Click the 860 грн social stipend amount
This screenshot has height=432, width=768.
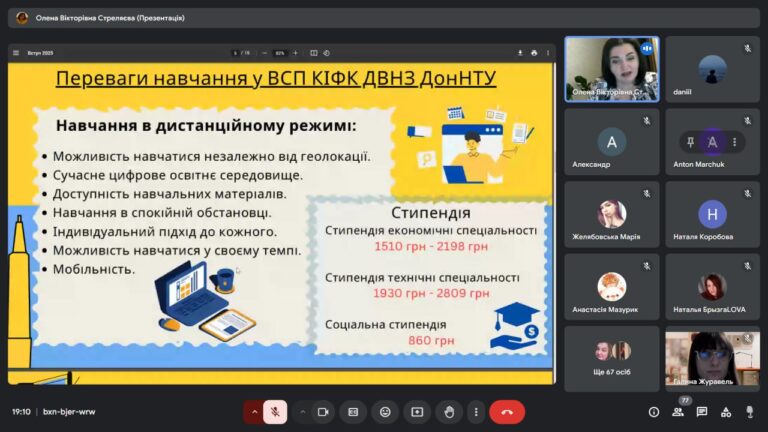pos(431,340)
